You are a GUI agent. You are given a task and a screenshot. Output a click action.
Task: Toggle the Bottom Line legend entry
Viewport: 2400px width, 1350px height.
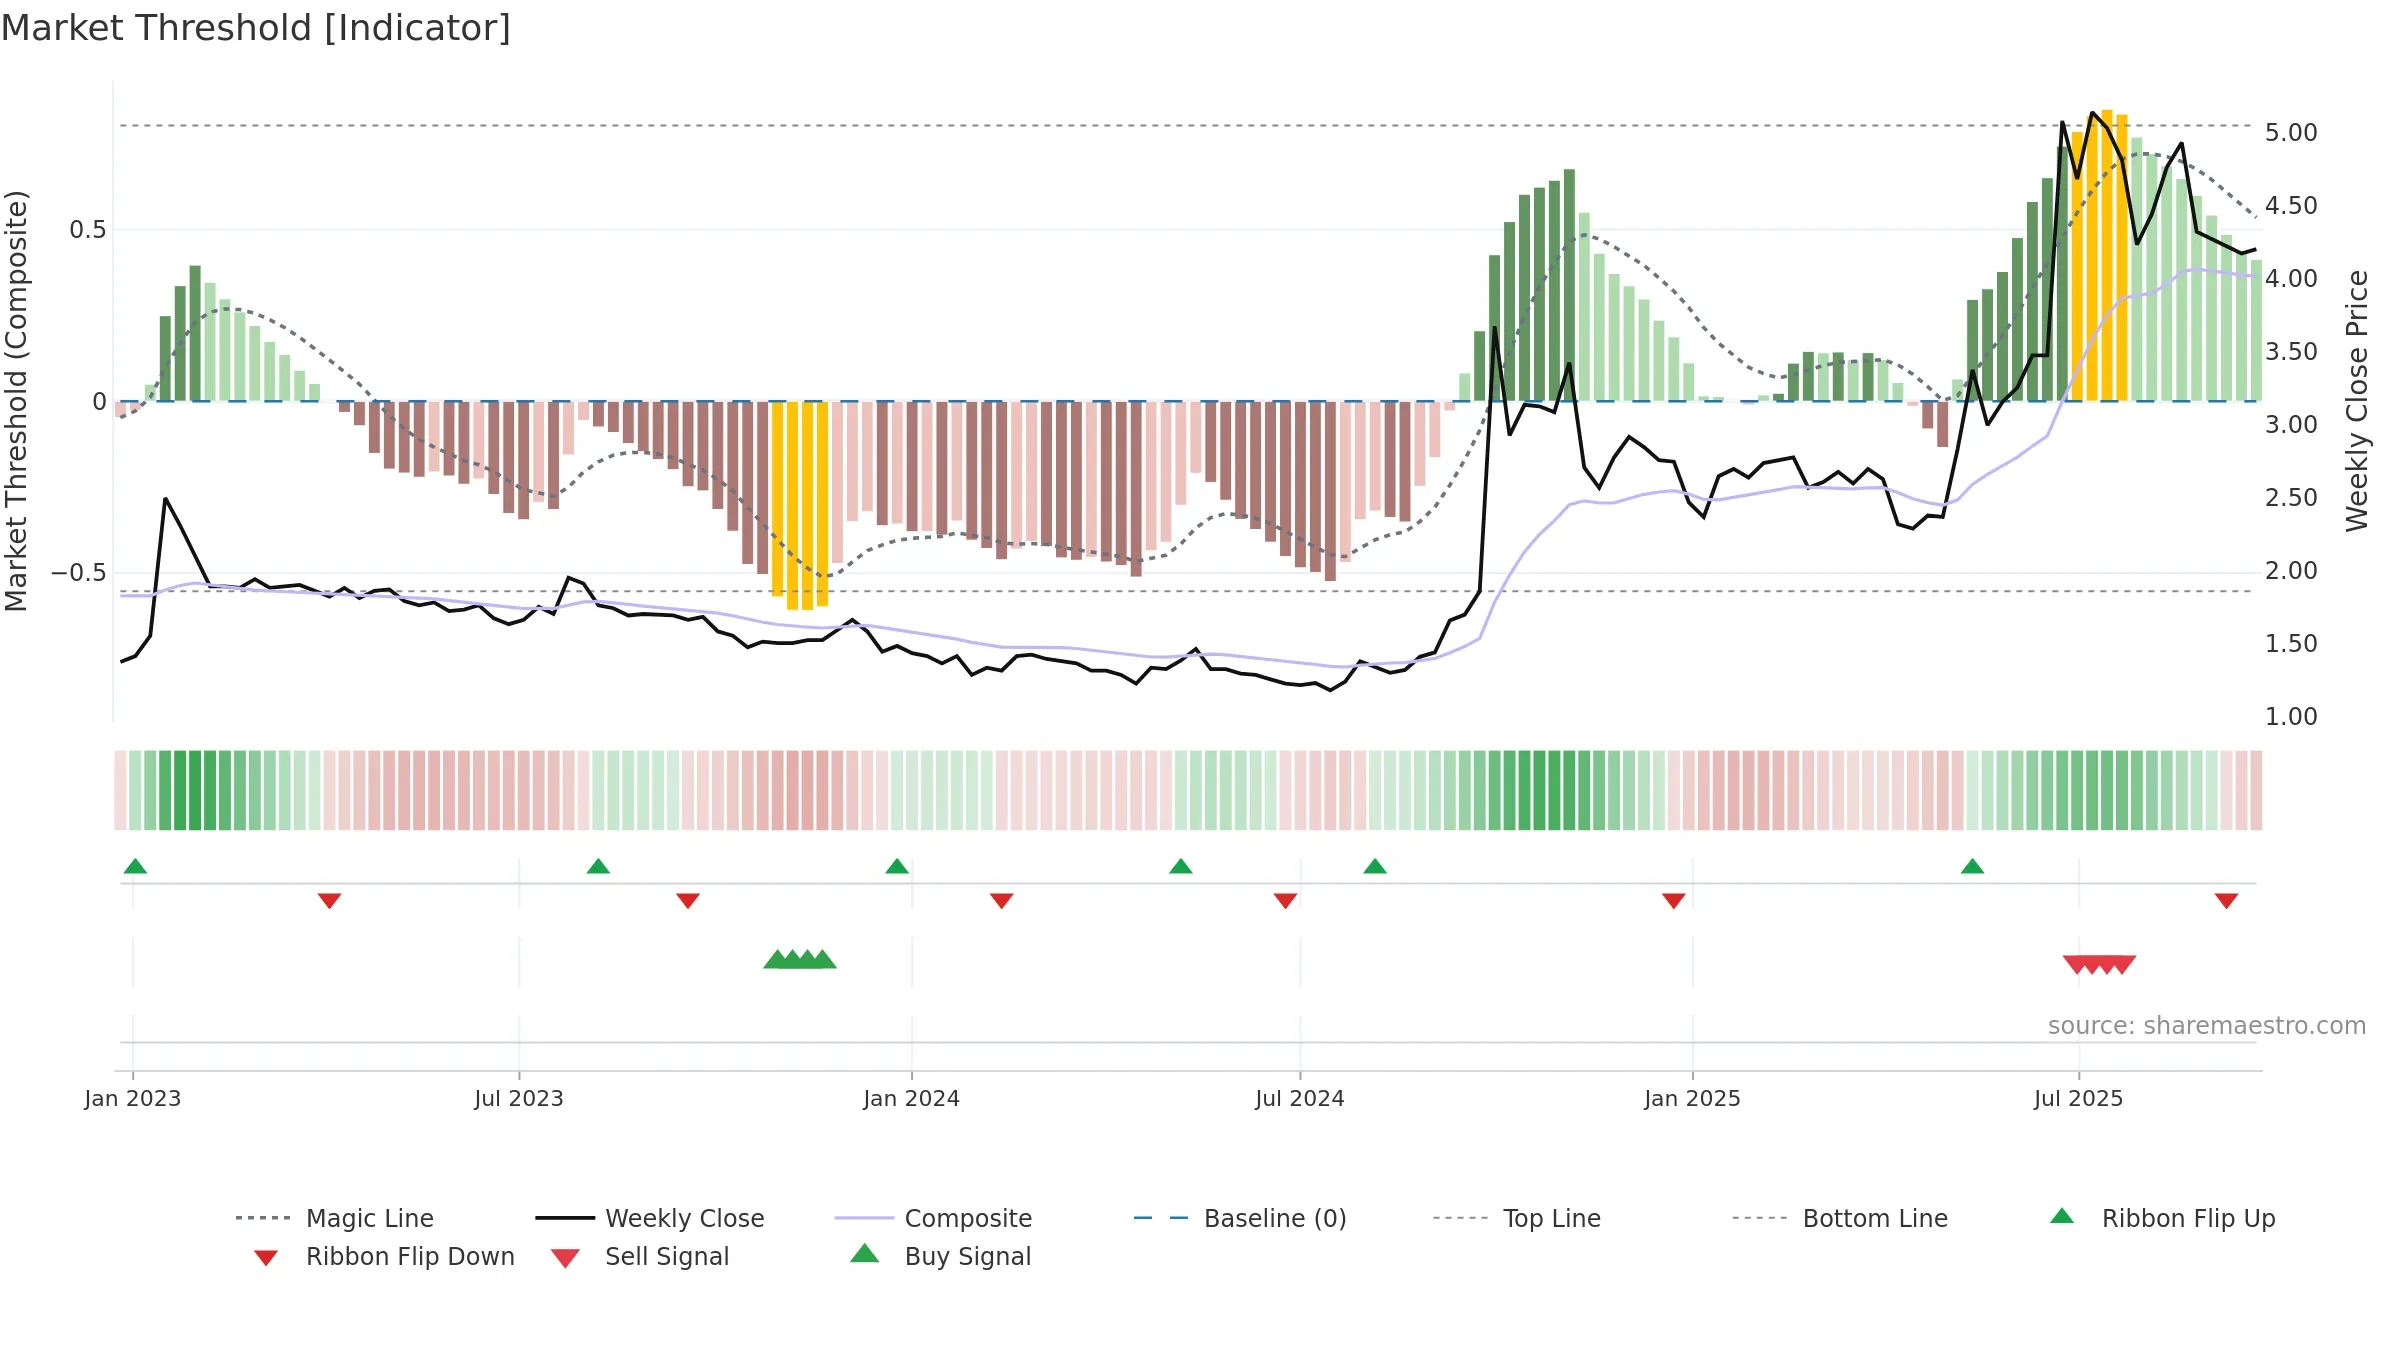pos(1840,1218)
